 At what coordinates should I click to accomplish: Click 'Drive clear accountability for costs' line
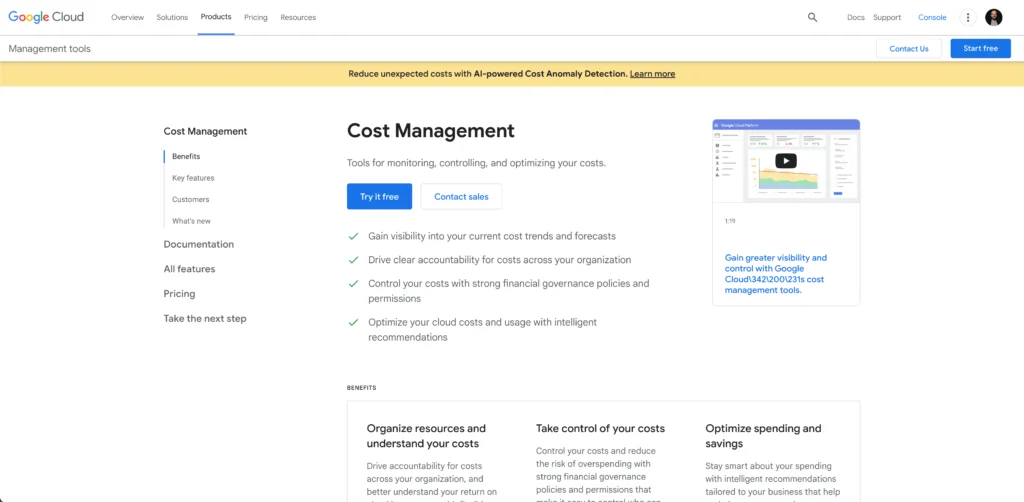coord(500,260)
